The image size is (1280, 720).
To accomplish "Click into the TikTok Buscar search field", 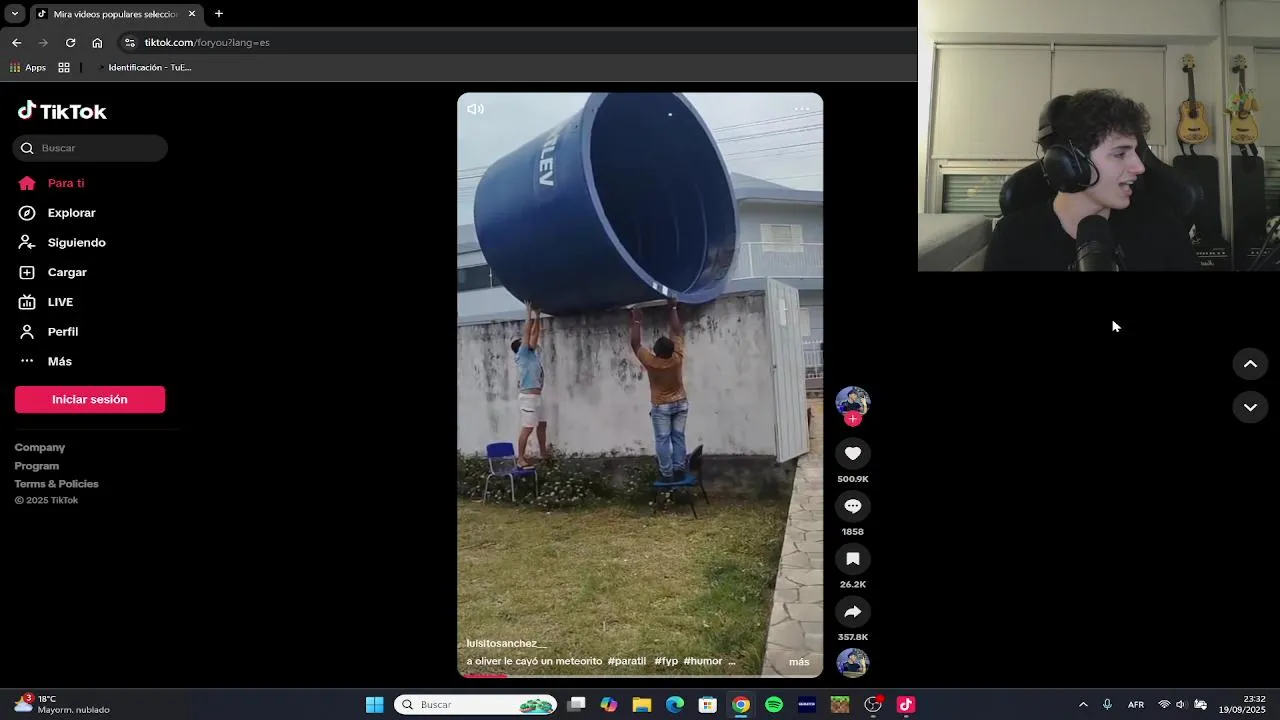I will point(90,148).
